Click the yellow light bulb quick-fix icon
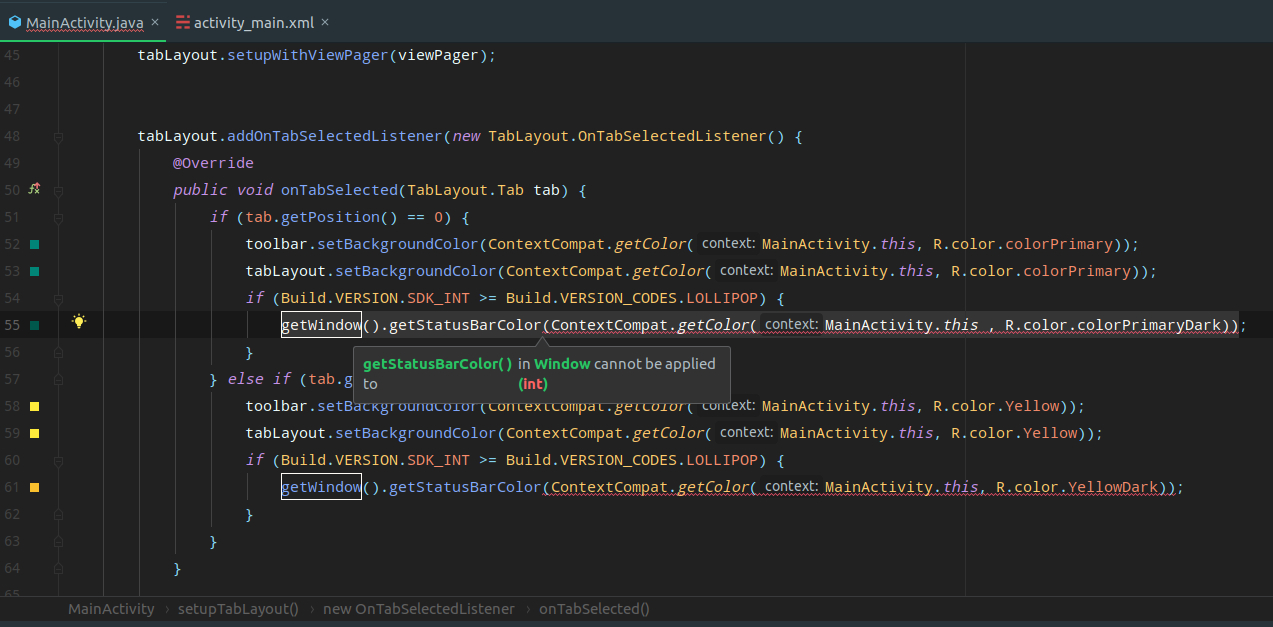This screenshot has width=1273, height=627. click(x=79, y=322)
